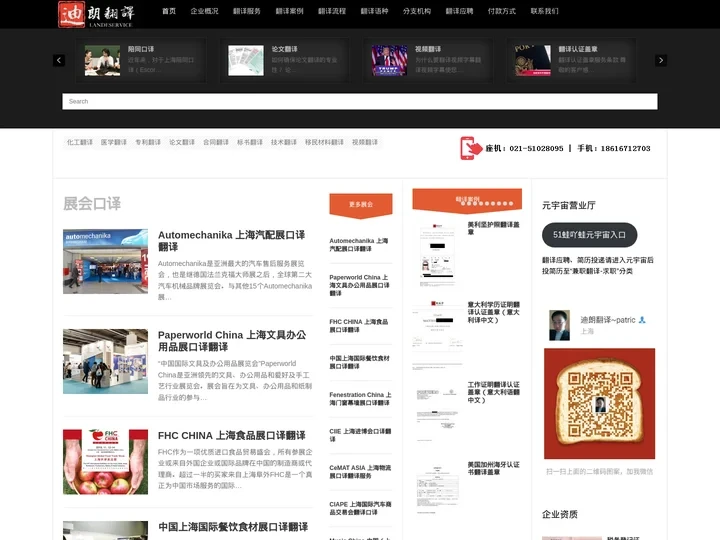Open sidebar link 中国上海国际餐饮食材展口译翻译
Viewport: 720px width, 540px height.
point(360,362)
